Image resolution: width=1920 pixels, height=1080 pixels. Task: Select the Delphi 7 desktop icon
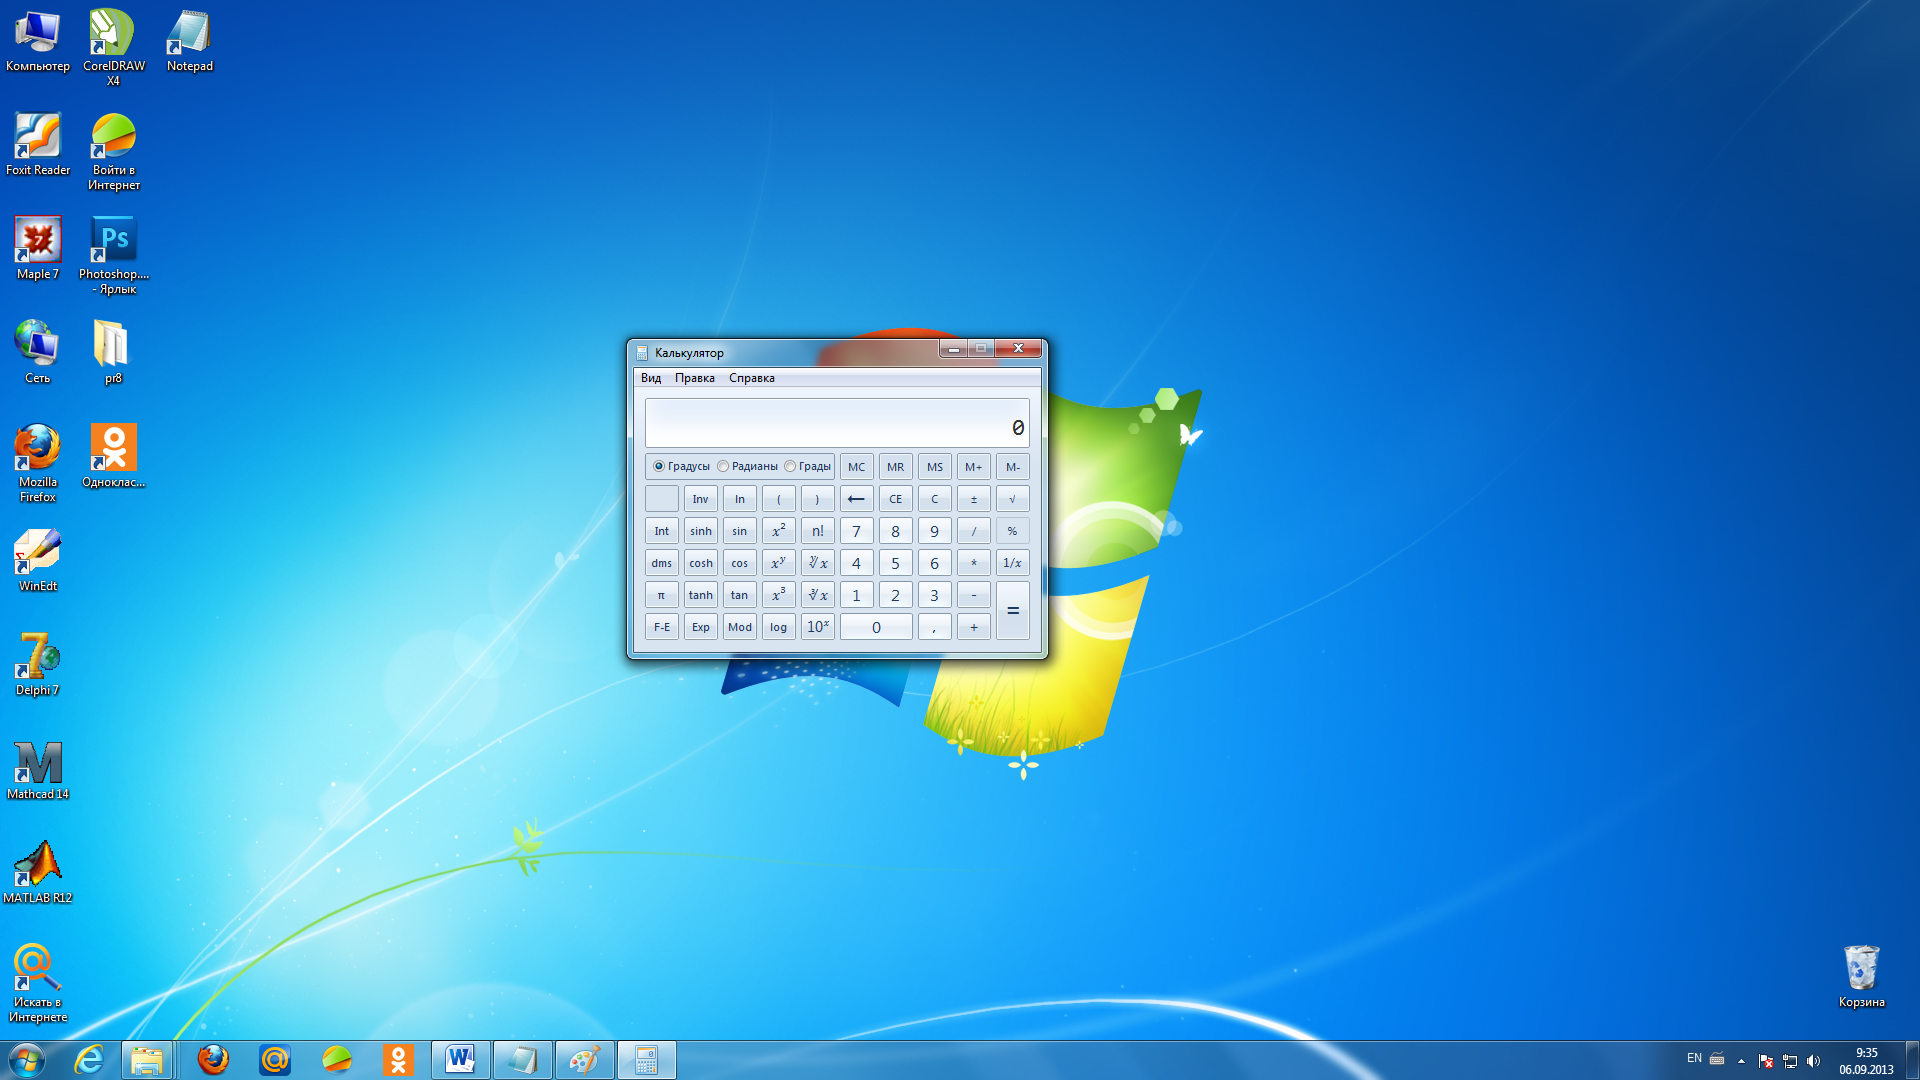[38, 665]
